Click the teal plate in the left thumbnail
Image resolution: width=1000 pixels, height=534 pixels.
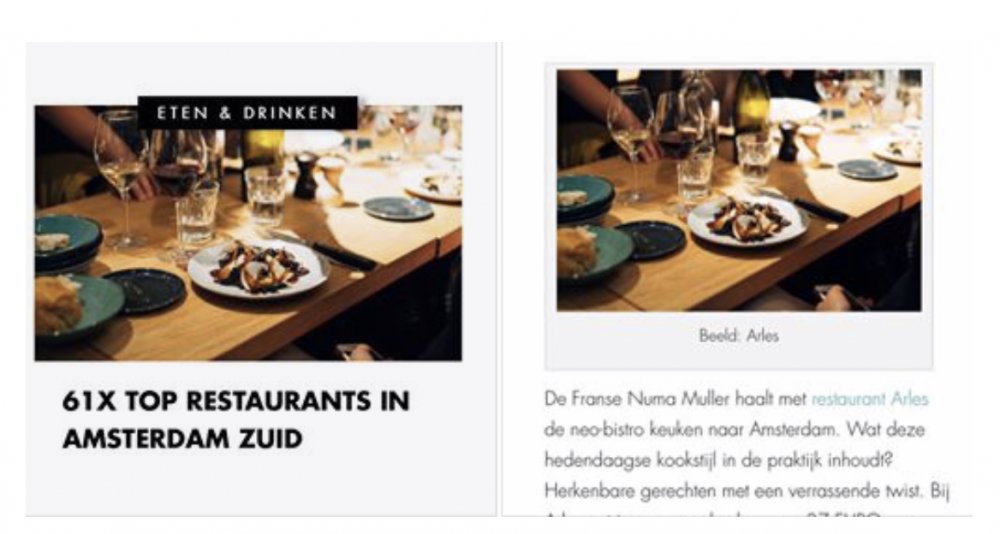[x=68, y=237]
